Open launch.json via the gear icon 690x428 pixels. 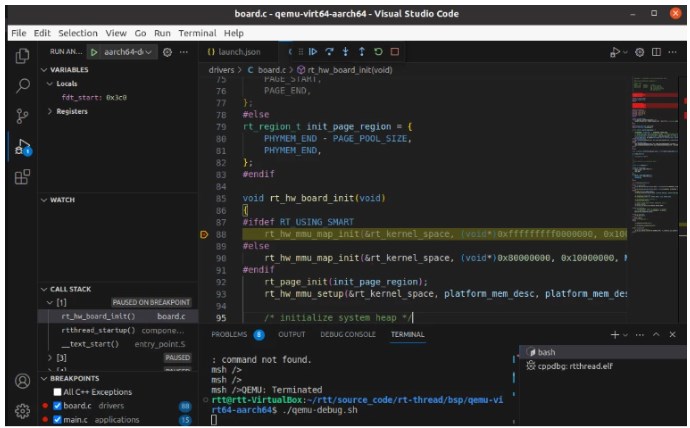tap(168, 51)
